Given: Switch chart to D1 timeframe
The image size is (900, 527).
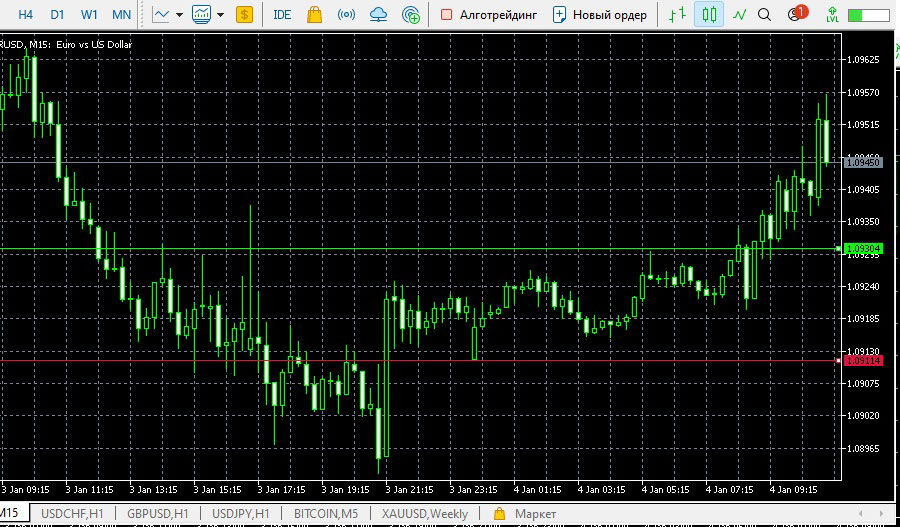Looking at the screenshot, I should pyautogui.click(x=57, y=15).
